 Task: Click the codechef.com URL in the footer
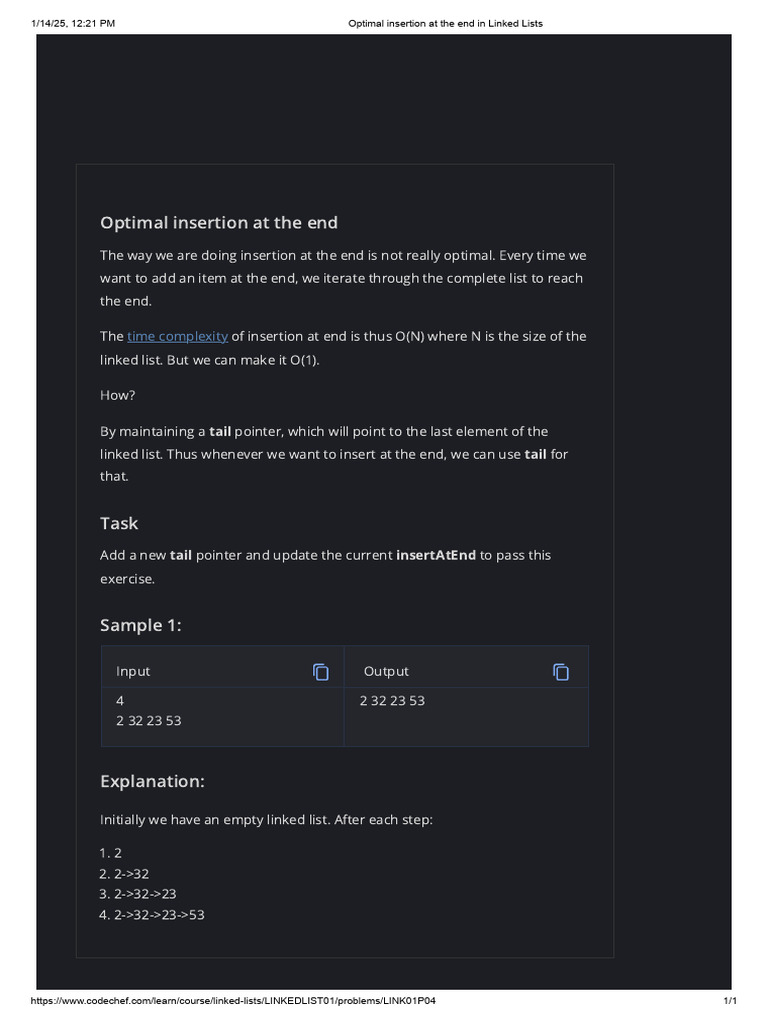(234, 1001)
